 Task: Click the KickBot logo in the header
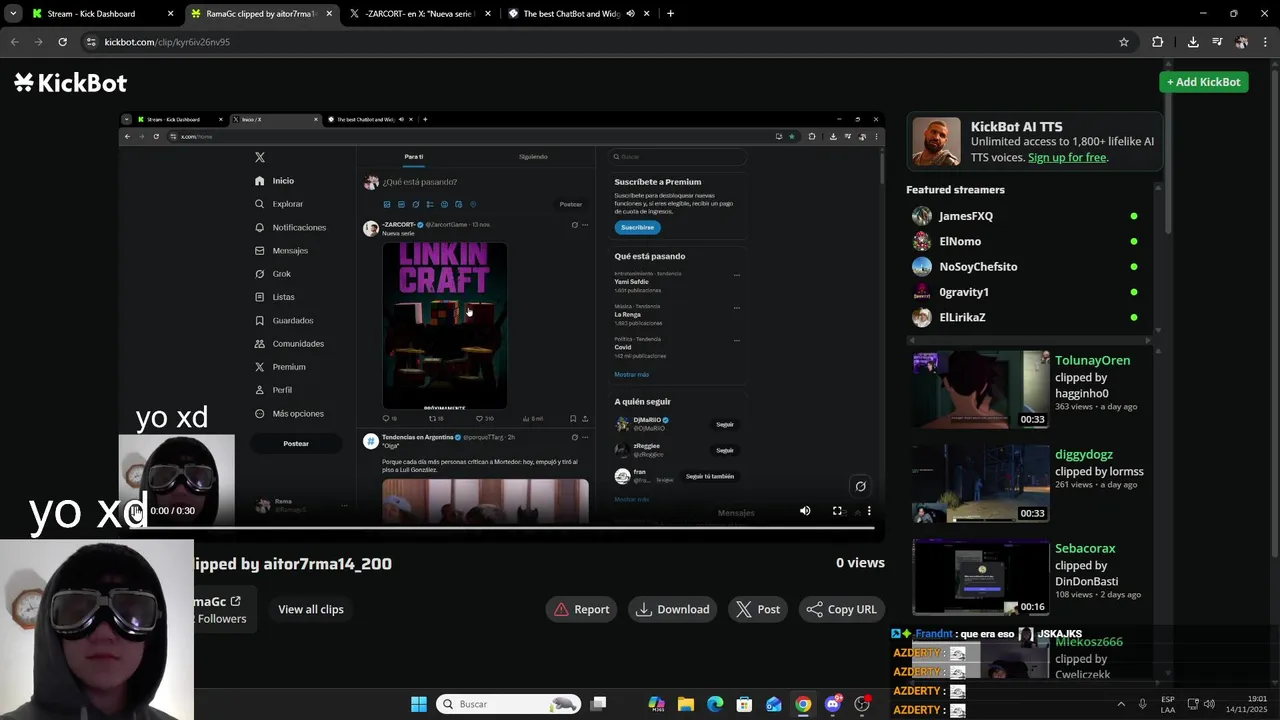click(x=70, y=83)
